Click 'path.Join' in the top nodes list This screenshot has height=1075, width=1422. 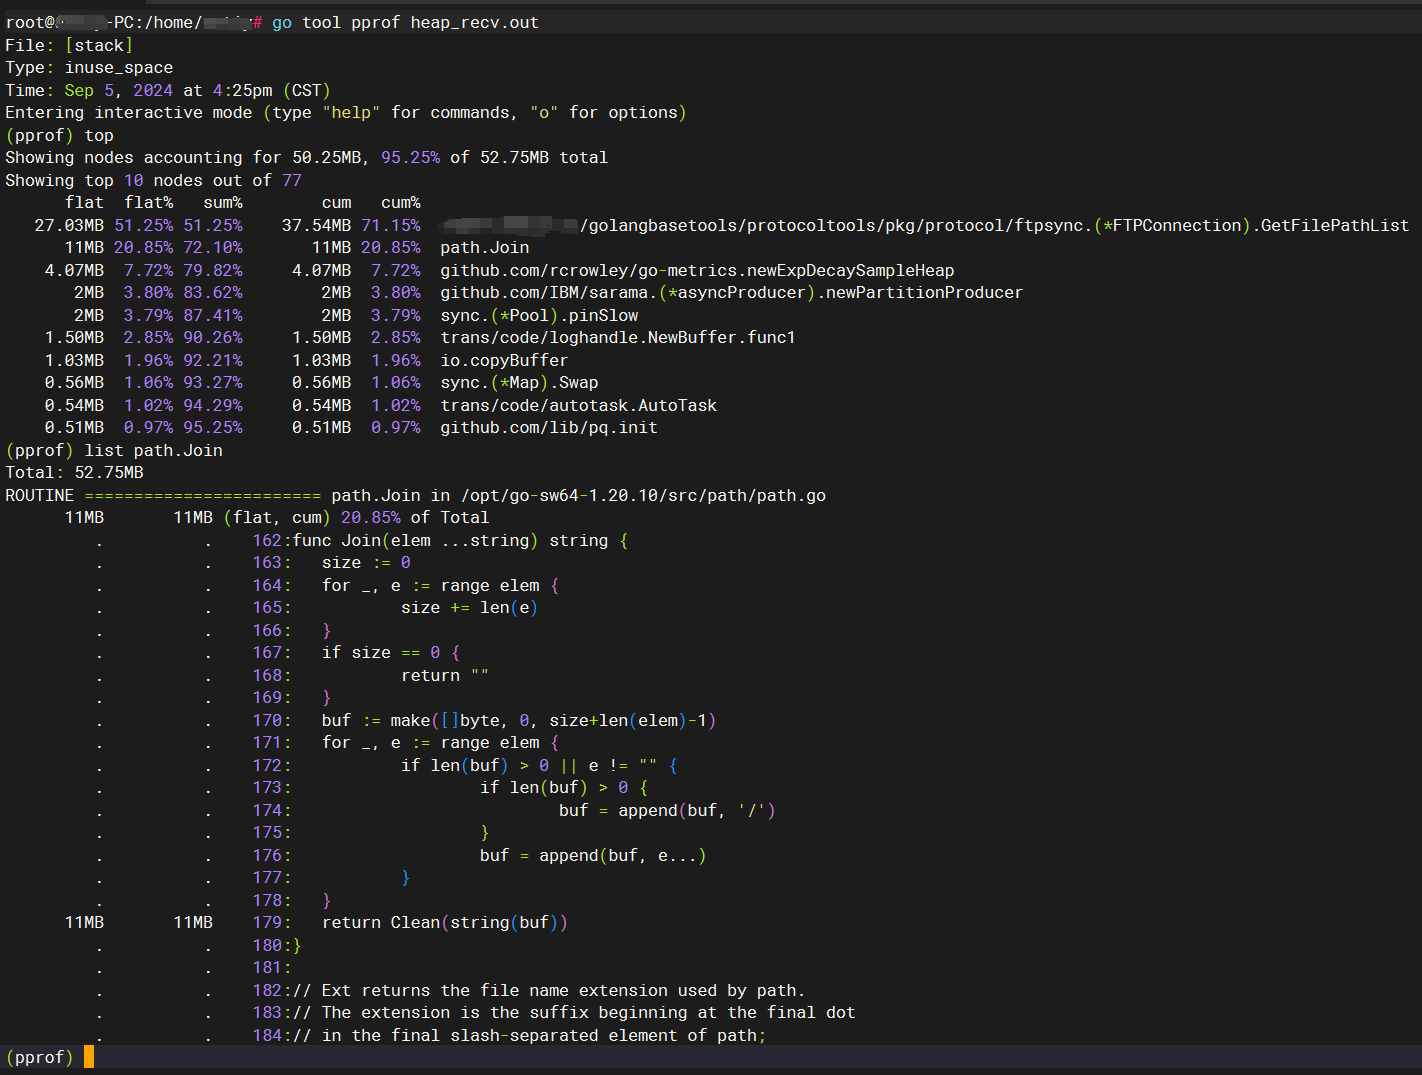point(484,247)
